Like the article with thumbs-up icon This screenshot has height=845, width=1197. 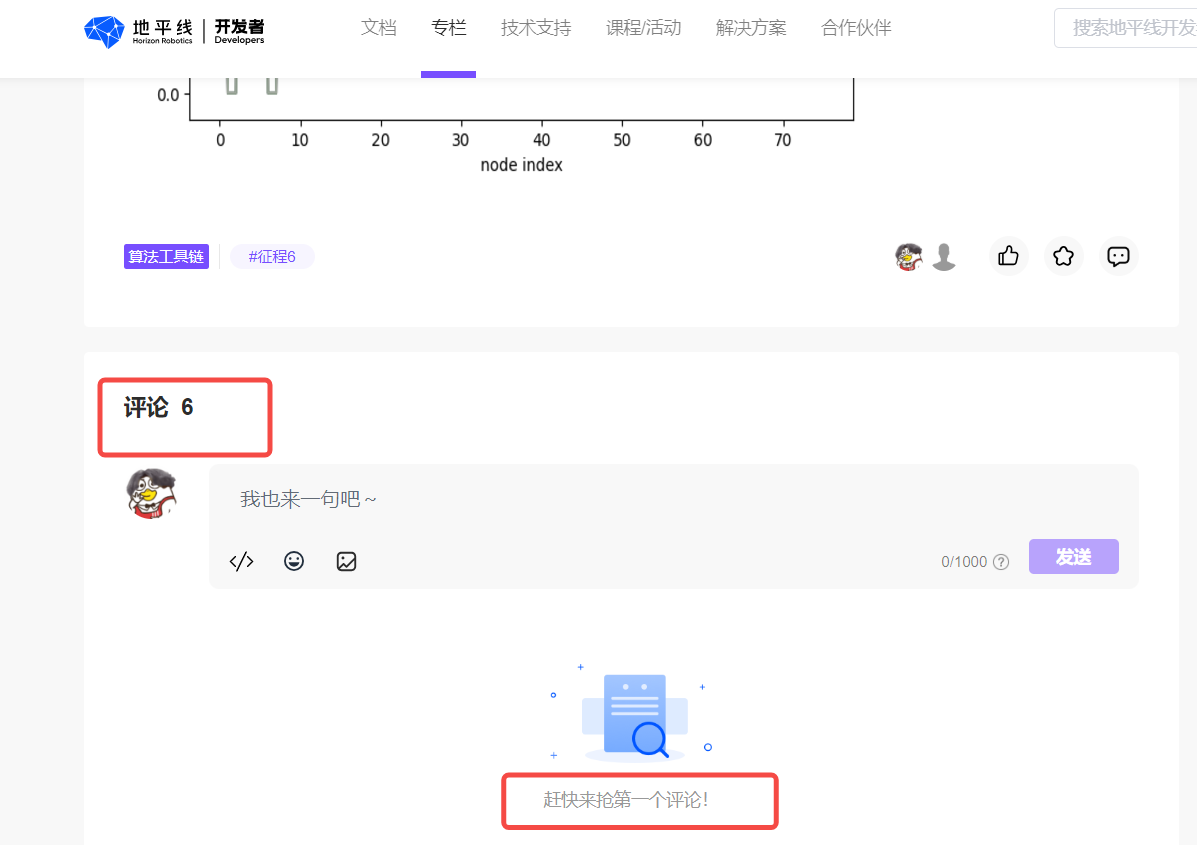(1009, 257)
